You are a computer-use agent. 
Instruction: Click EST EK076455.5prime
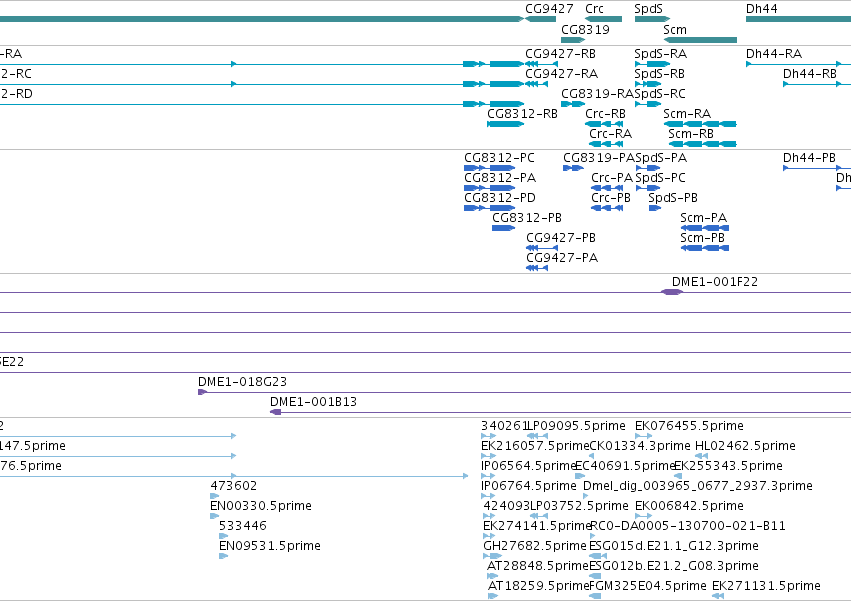689,426
